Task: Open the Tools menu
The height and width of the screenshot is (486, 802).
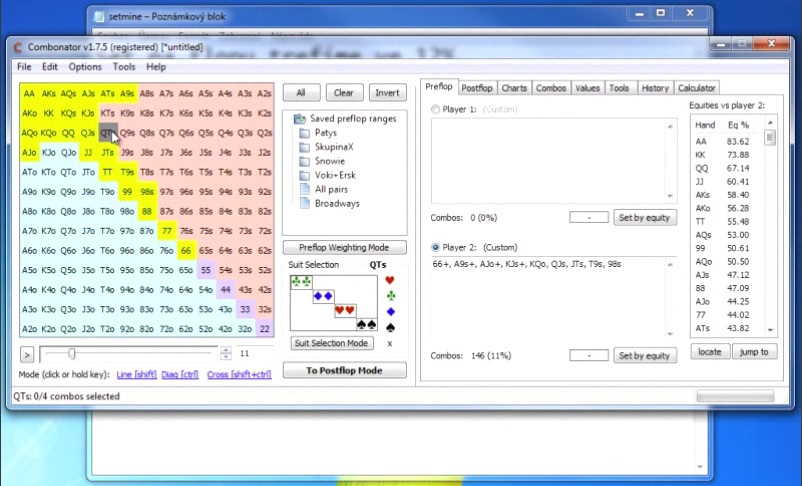Action: tap(124, 67)
